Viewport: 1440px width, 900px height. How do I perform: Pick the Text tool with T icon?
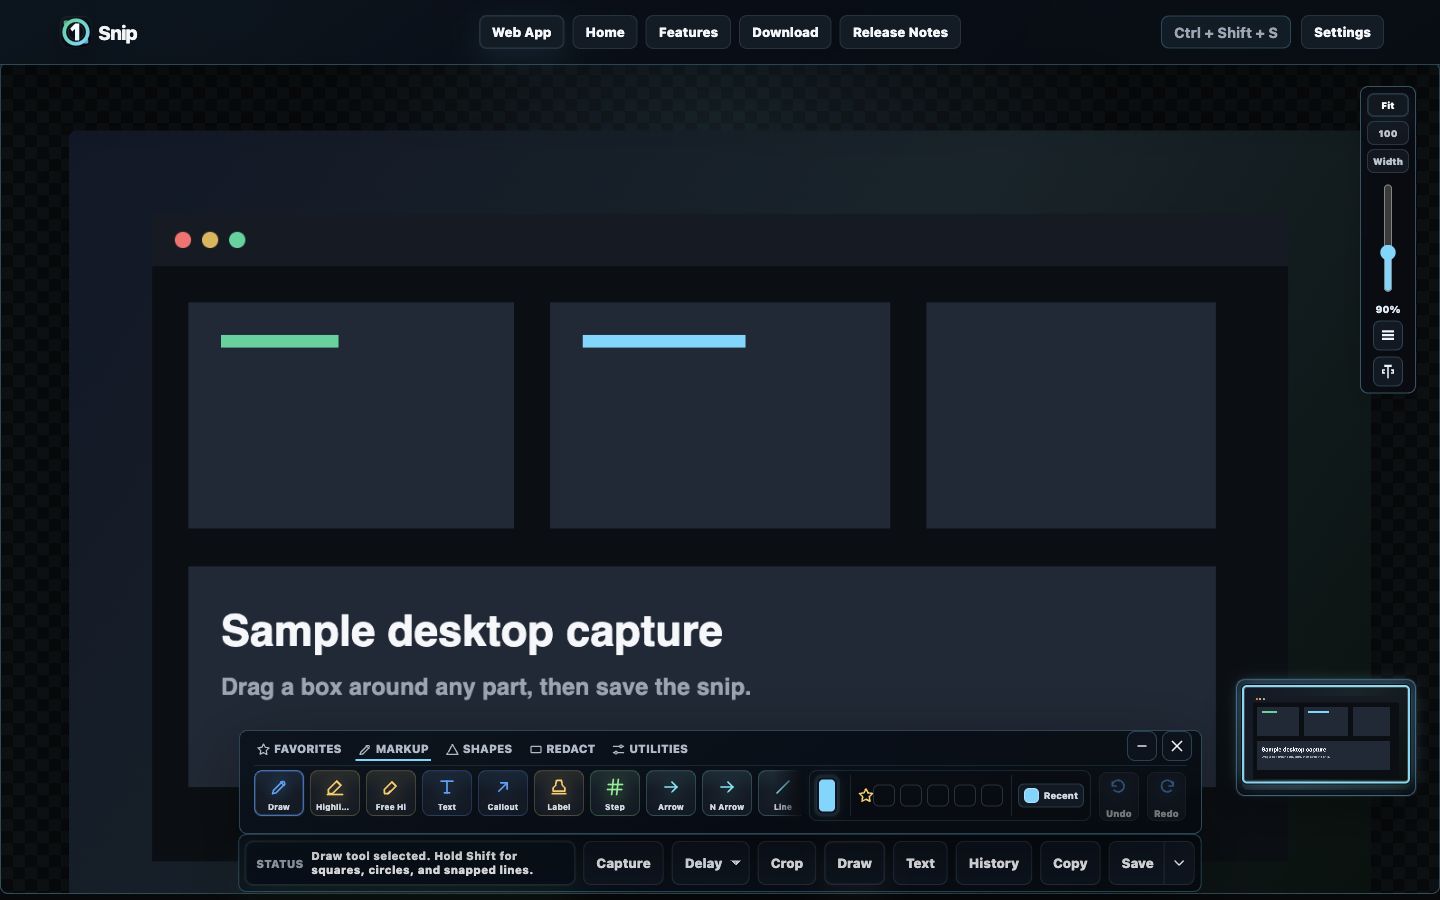coord(447,793)
